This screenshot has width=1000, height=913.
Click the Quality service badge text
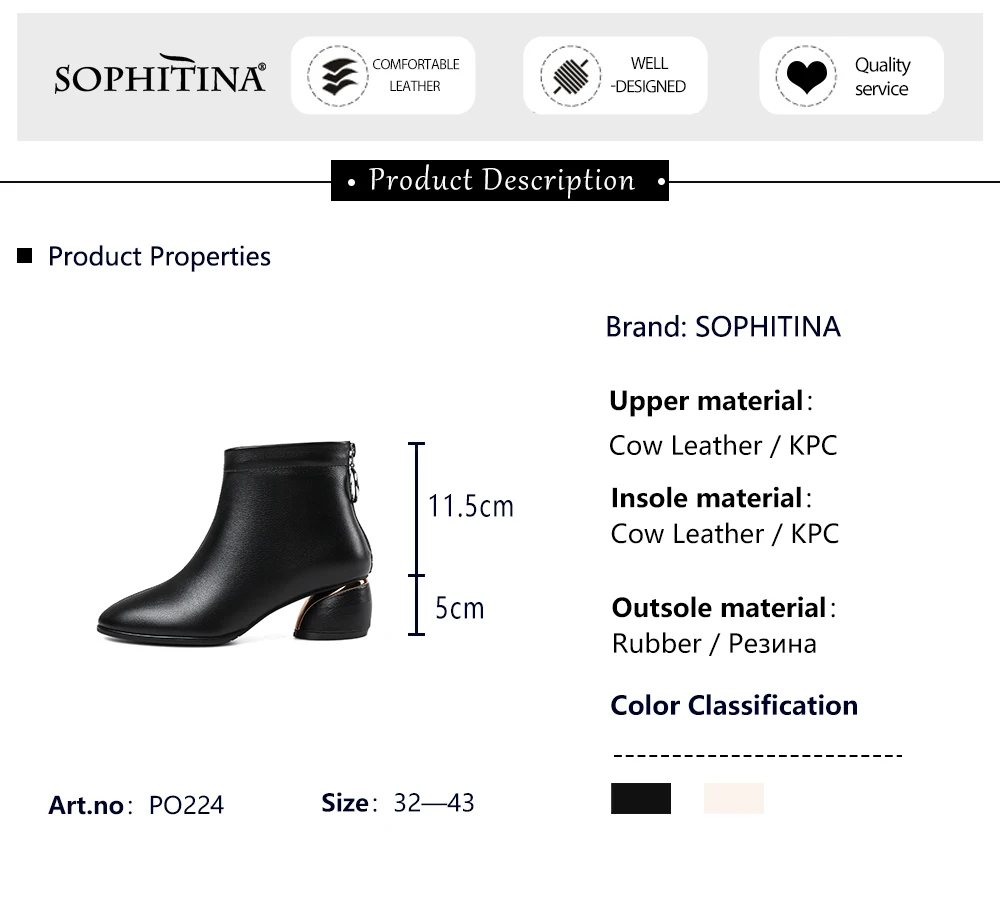point(881,76)
